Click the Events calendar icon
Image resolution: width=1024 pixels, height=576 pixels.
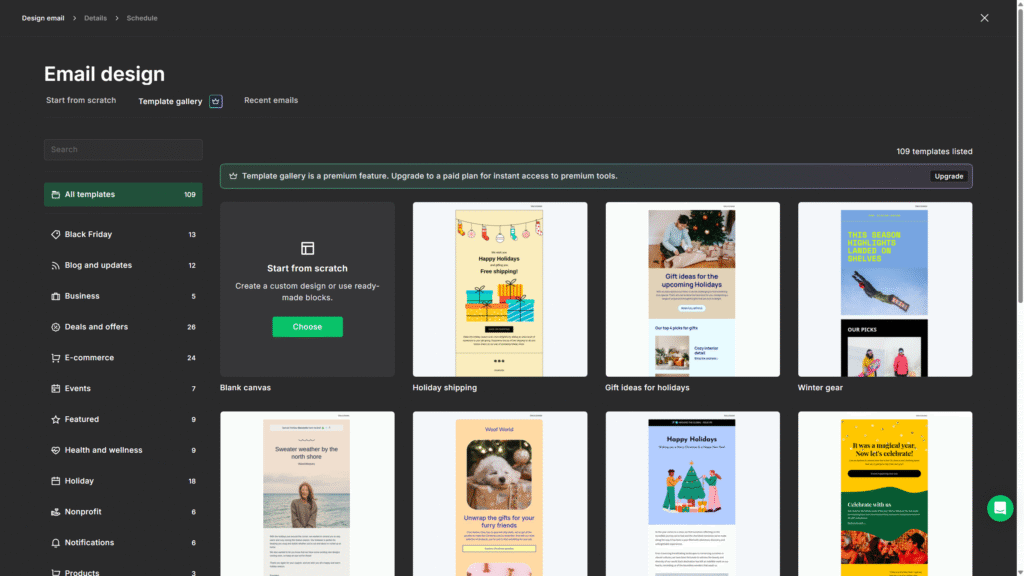[56, 389]
